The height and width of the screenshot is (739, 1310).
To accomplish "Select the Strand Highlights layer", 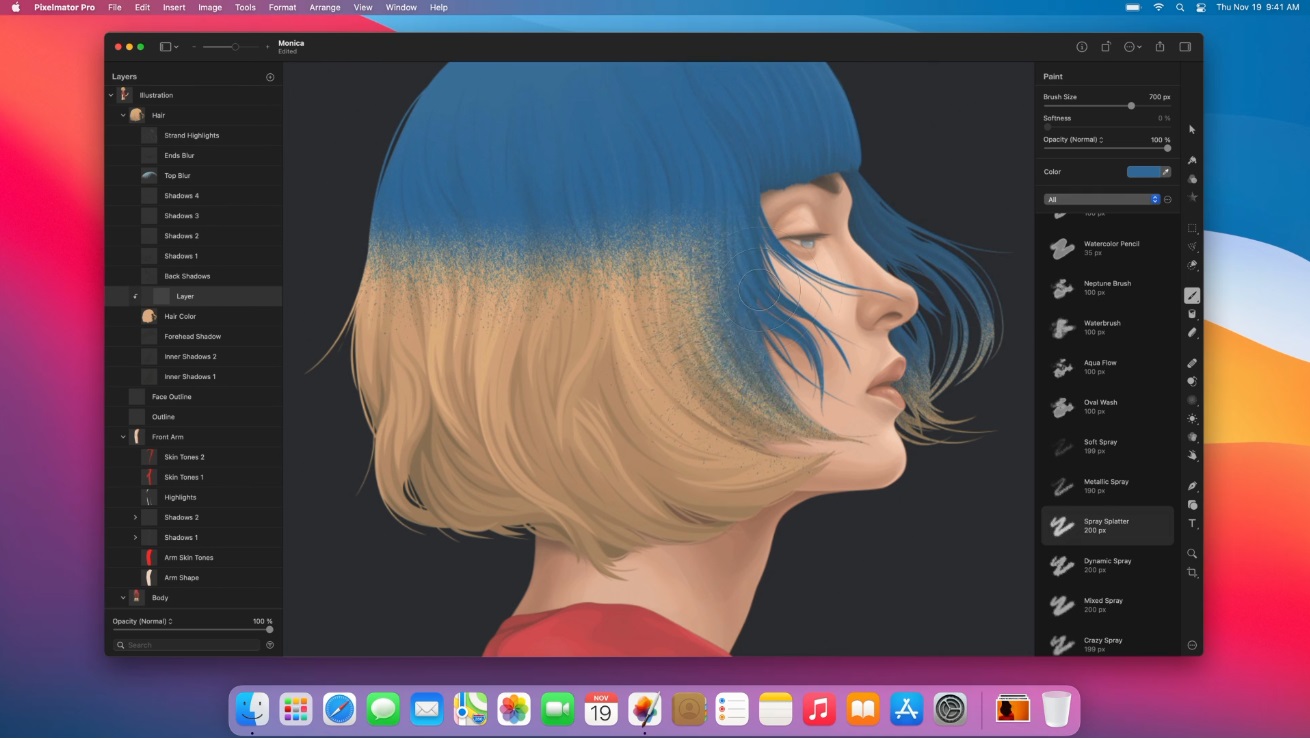I will [x=193, y=135].
